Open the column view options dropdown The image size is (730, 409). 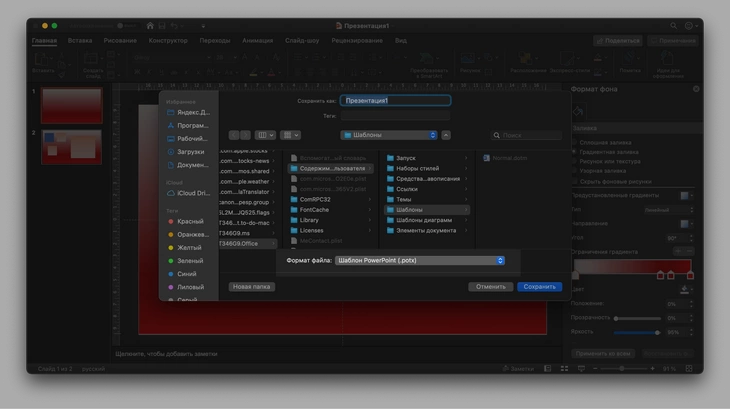tap(265, 135)
